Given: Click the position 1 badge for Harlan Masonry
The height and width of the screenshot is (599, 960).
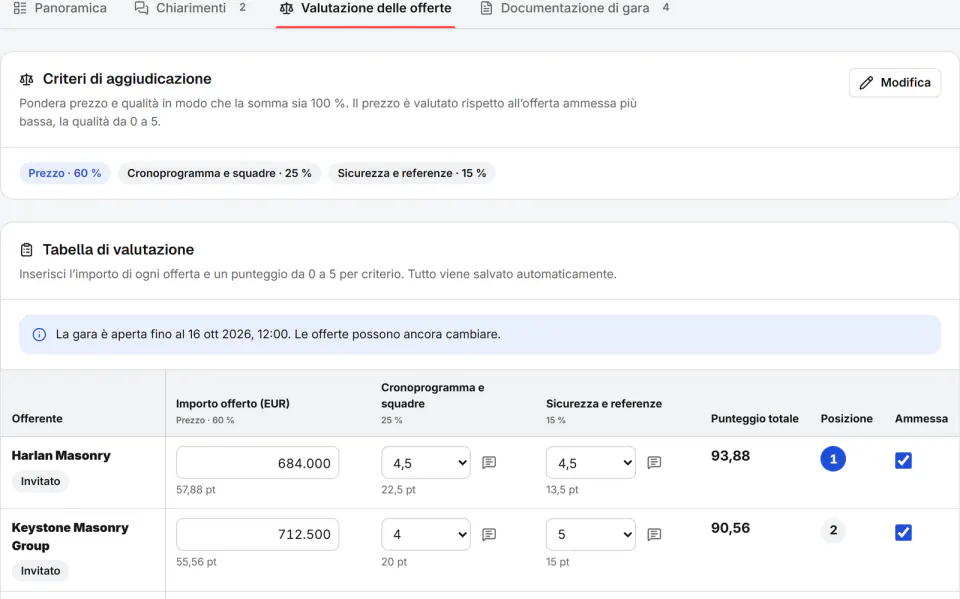Looking at the screenshot, I should pos(833,459).
